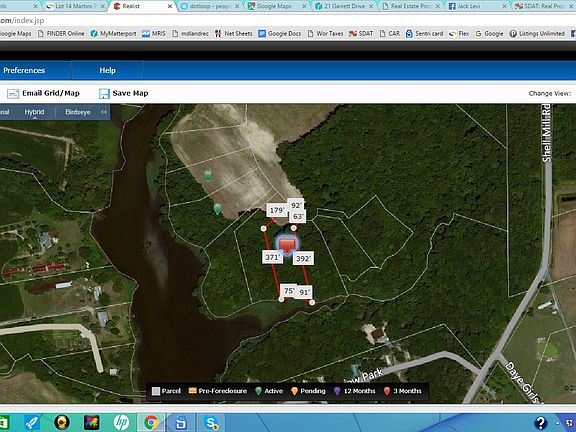The image size is (576, 432).
Task: Open the Sentri card bookmark
Action: tap(424, 33)
